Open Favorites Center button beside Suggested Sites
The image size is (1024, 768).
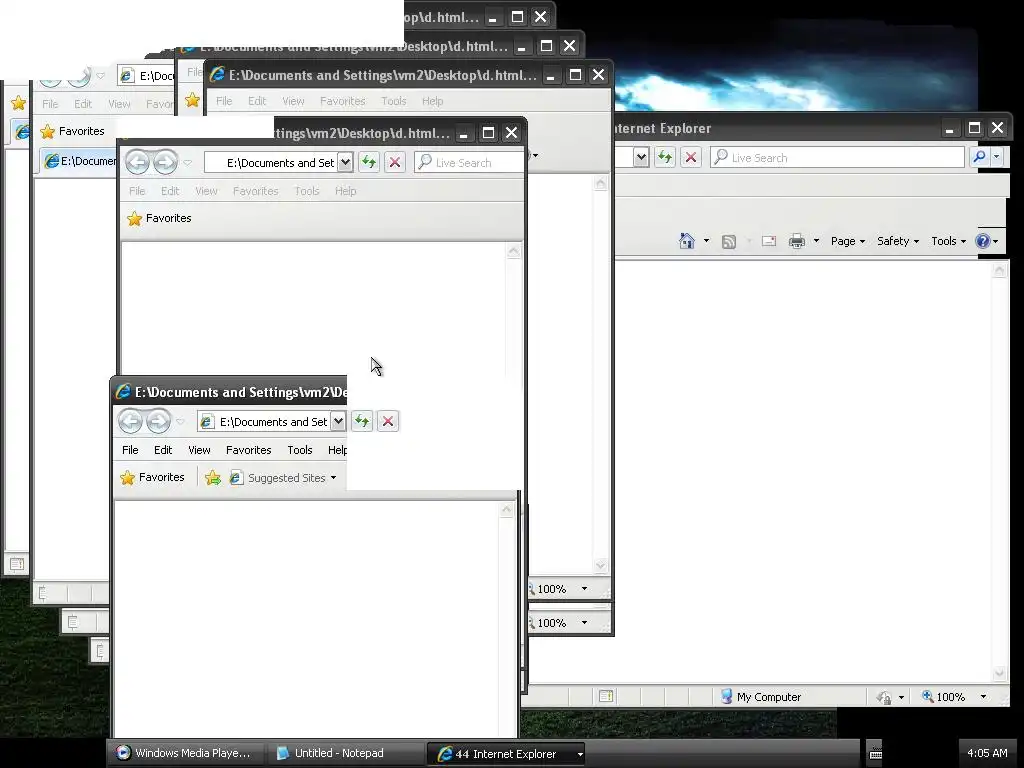153,477
